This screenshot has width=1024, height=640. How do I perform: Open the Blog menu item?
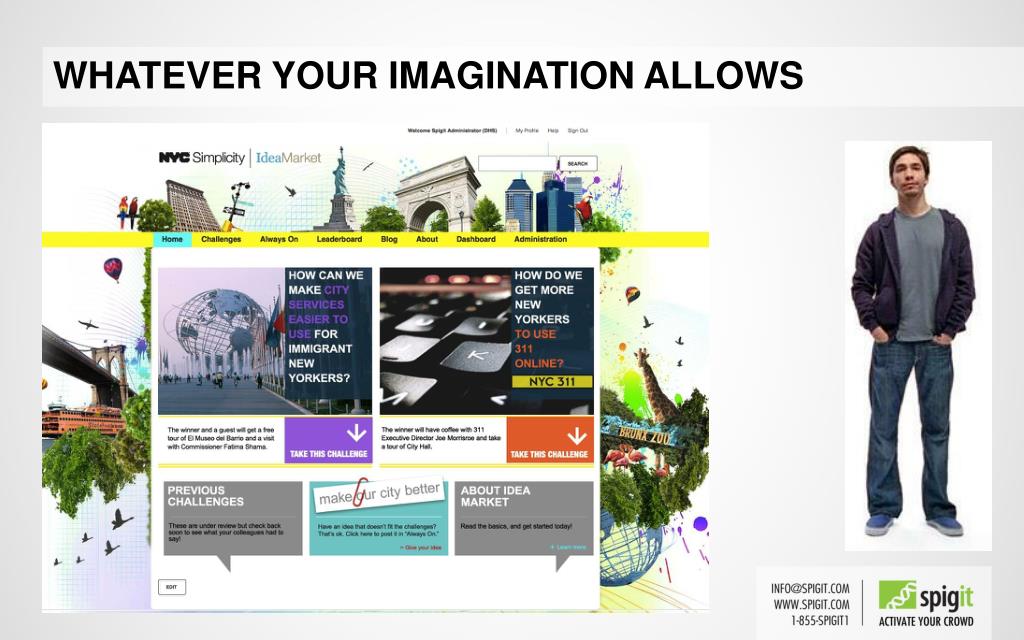[389, 240]
